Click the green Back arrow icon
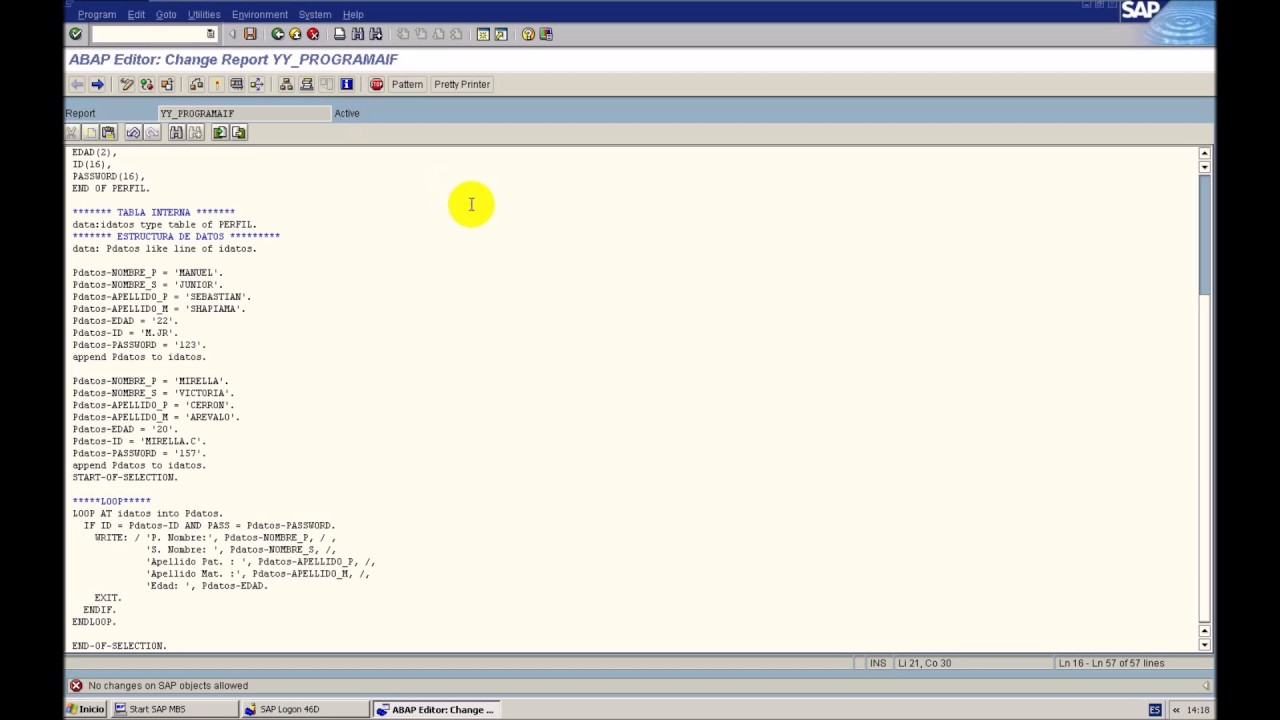The width and height of the screenshot is (1280, 720). pyautogui.click(x=277, y=34)
